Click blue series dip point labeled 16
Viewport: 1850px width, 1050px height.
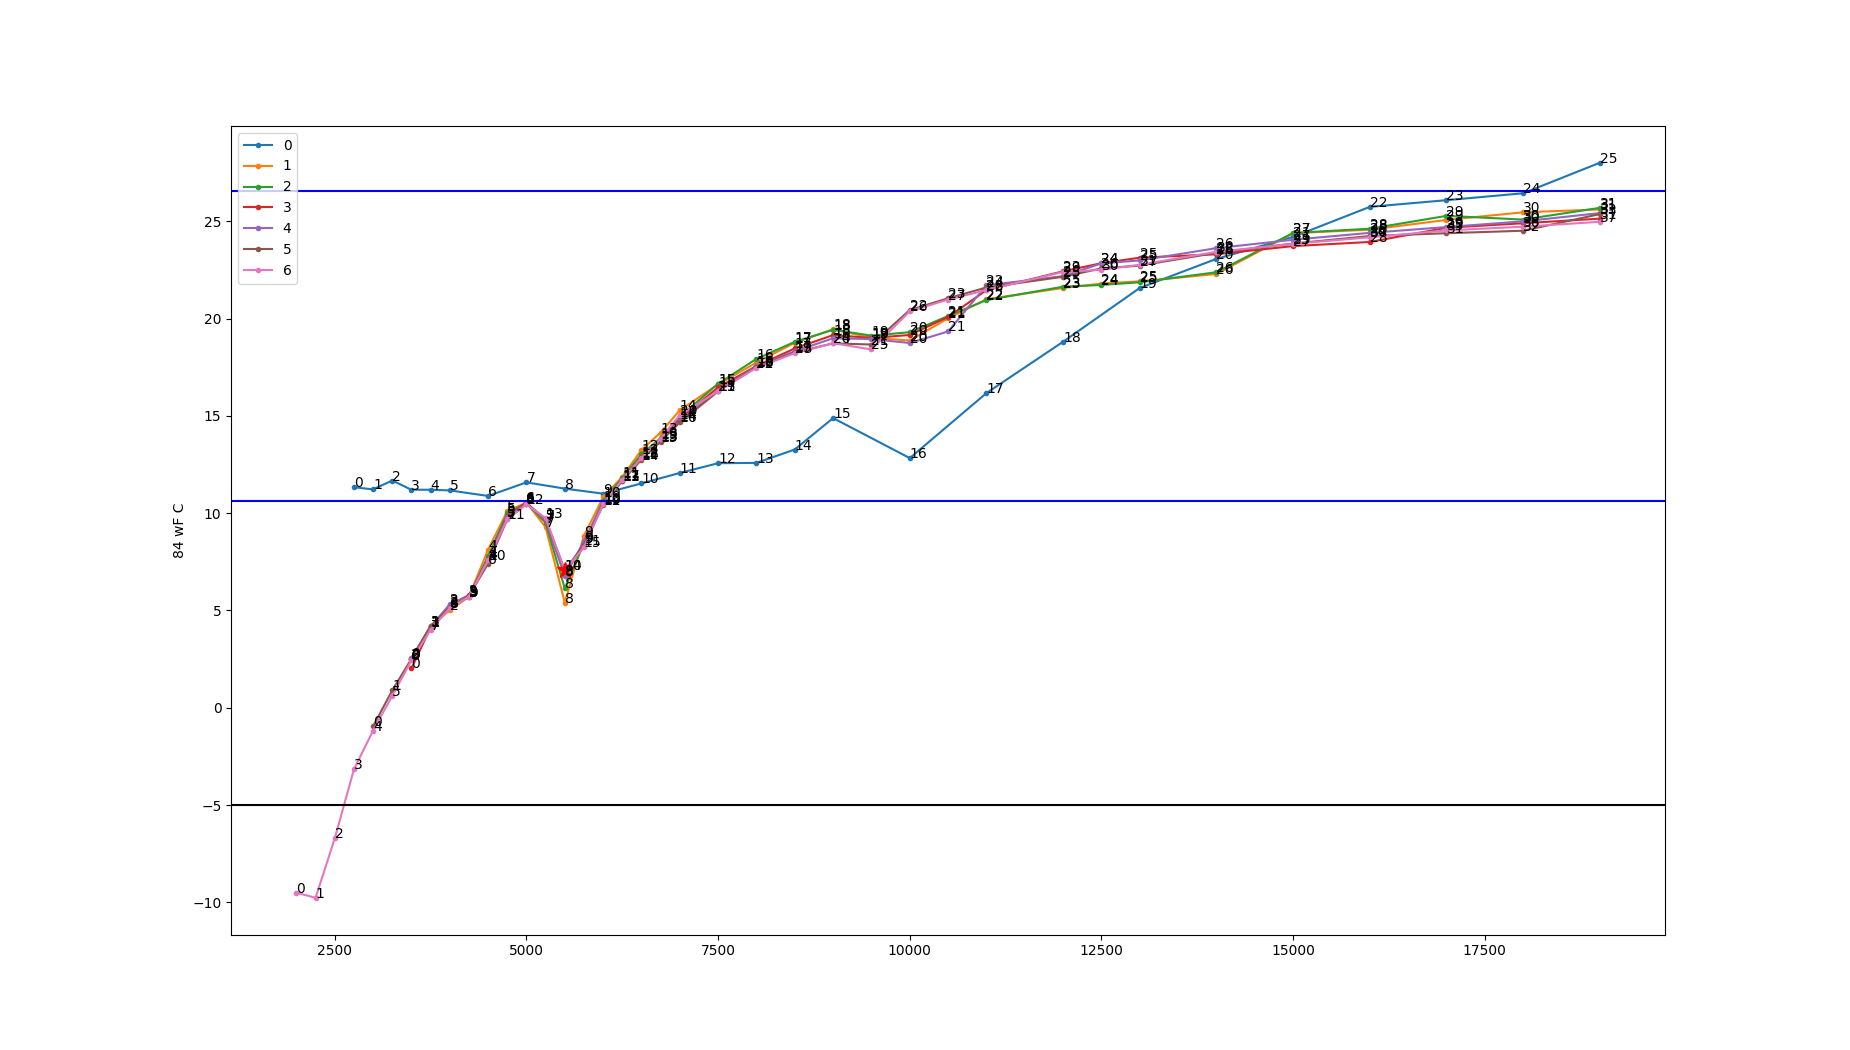[910, 458]
